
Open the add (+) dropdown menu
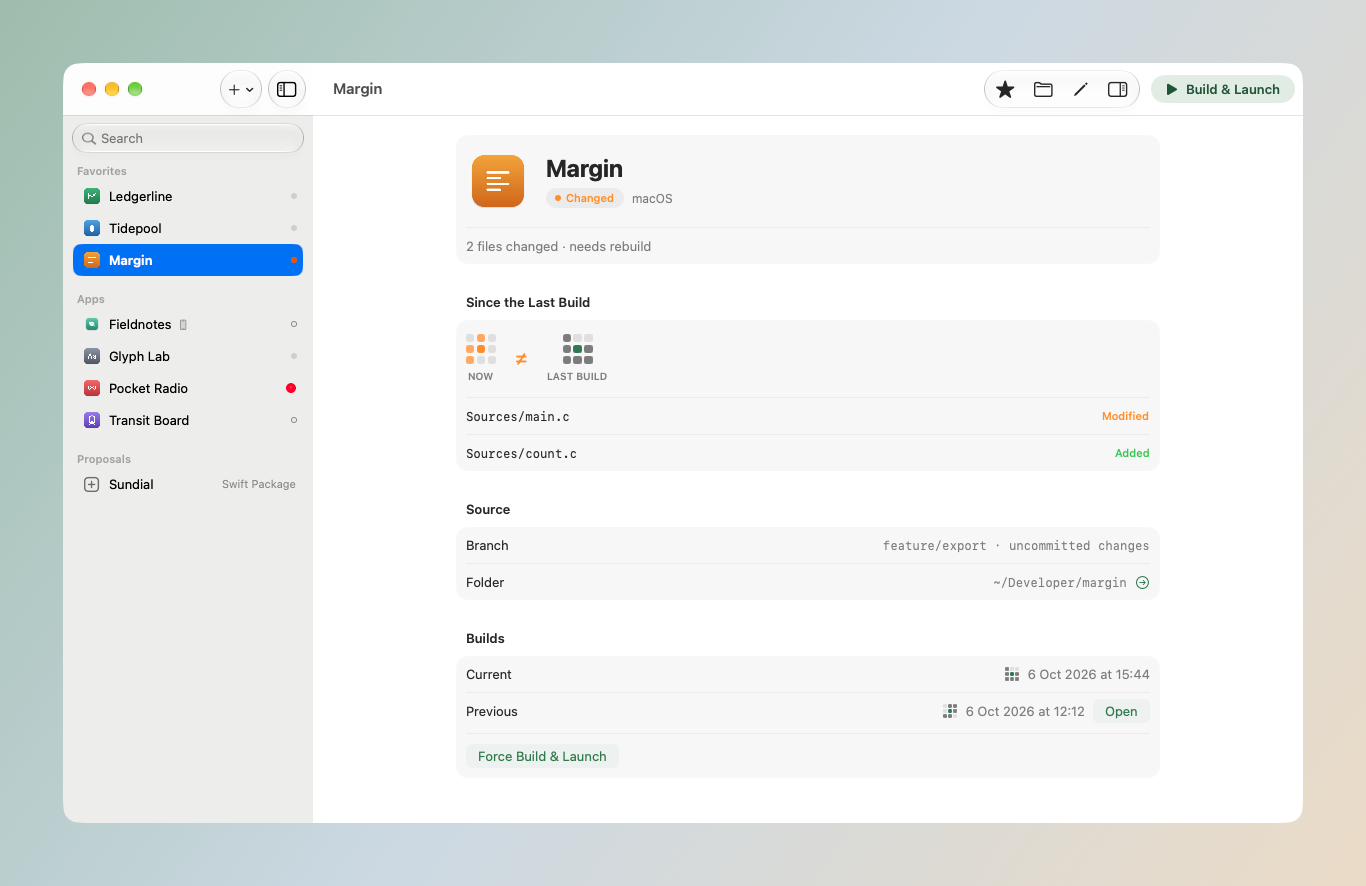(x=241, y=89)
